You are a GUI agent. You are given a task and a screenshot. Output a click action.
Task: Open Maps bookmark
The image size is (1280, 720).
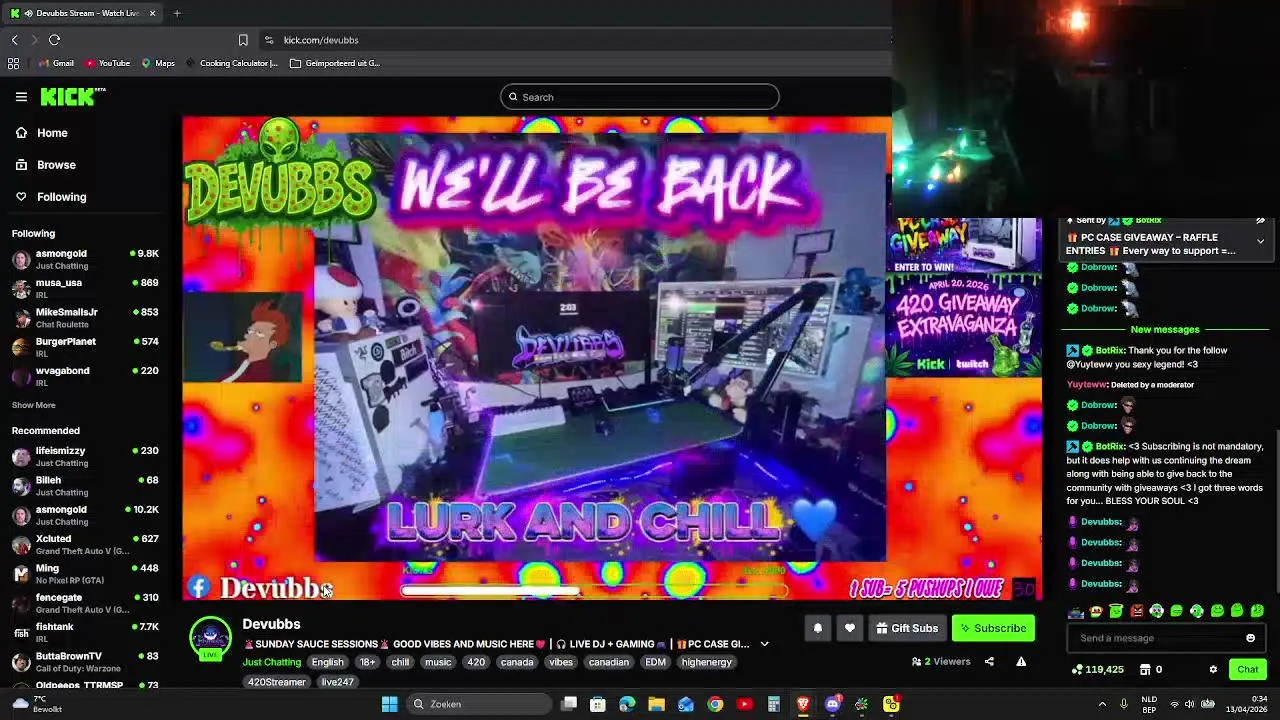[158, 63]
